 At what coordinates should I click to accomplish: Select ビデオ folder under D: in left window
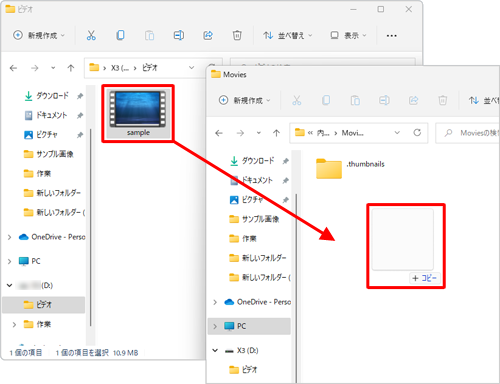pos(43,305)
